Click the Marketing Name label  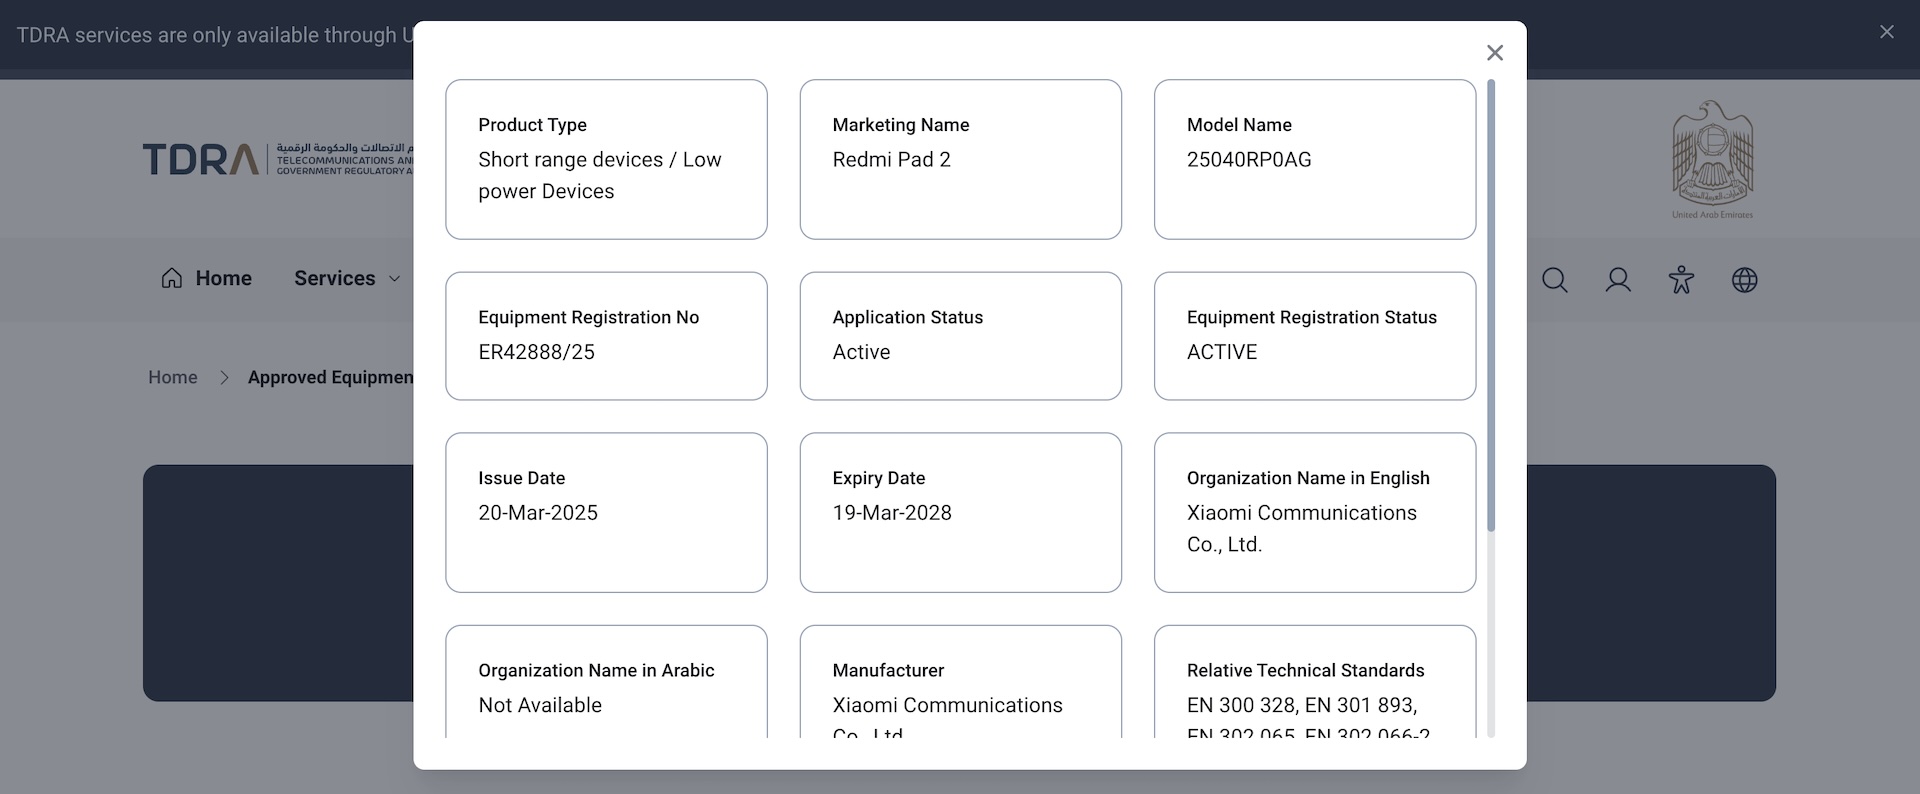(901, 125)
